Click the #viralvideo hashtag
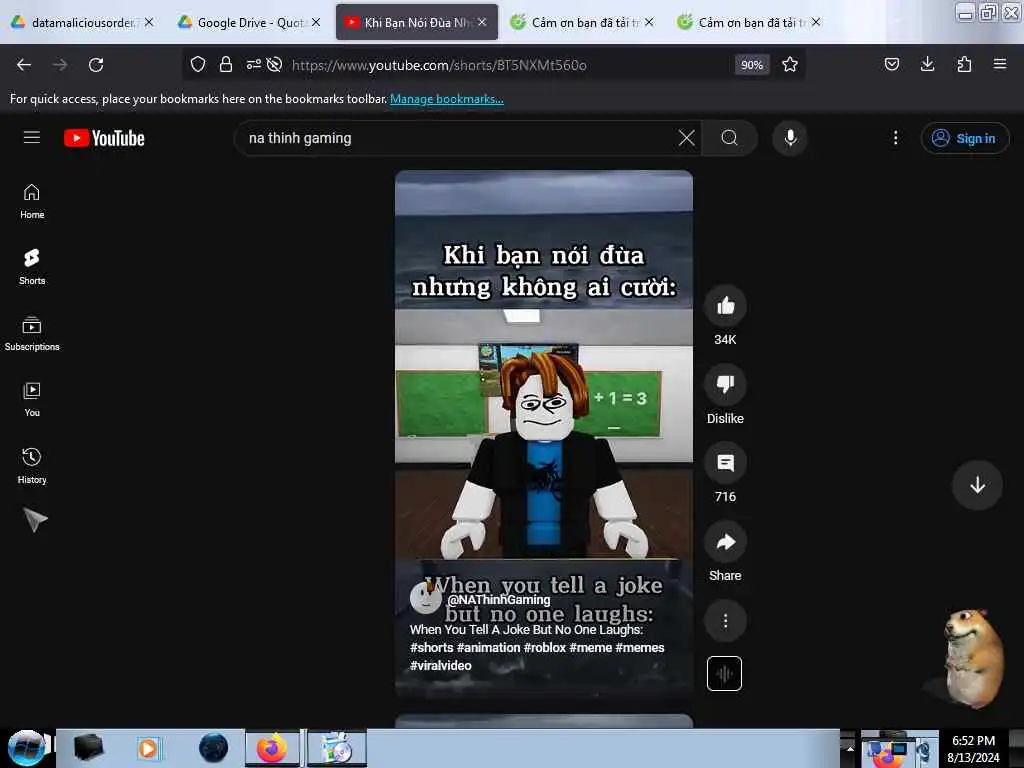 pos(441,665)
